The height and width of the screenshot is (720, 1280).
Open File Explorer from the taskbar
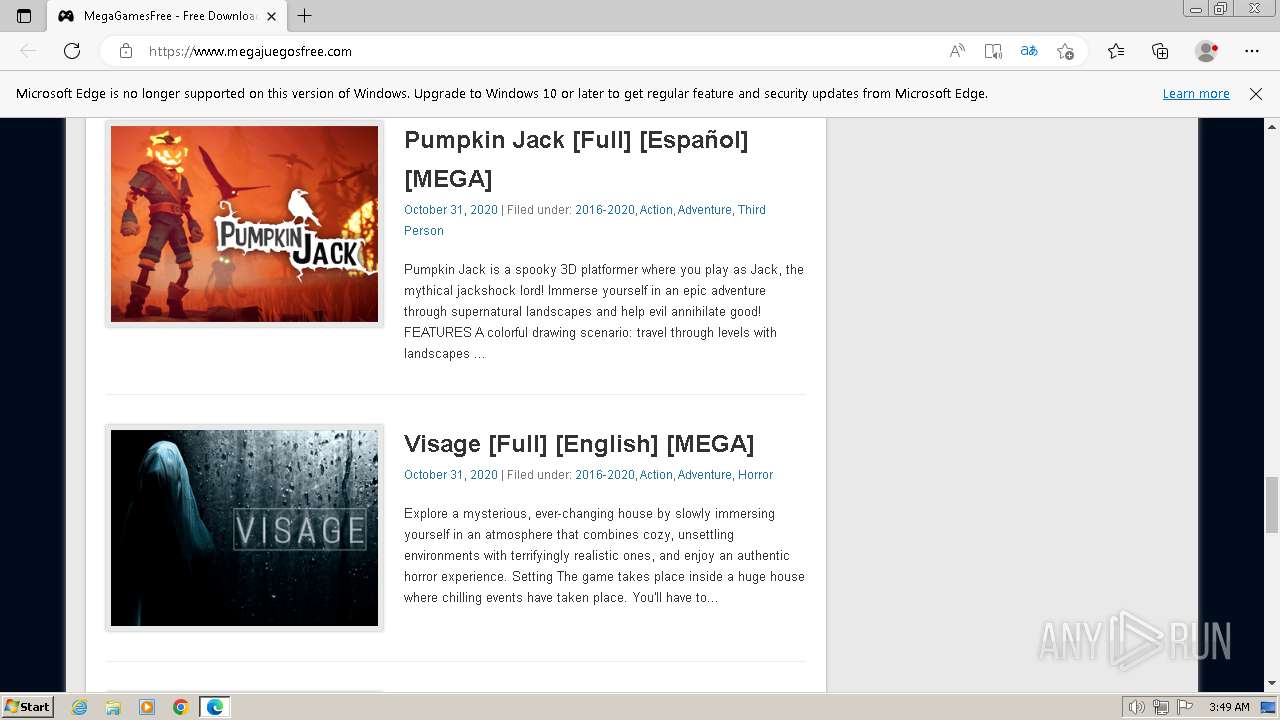tap(113, 707)
